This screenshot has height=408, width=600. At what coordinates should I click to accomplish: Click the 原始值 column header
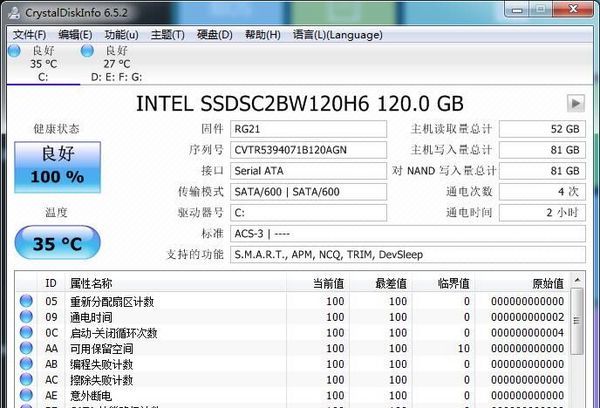coord(522,283)
